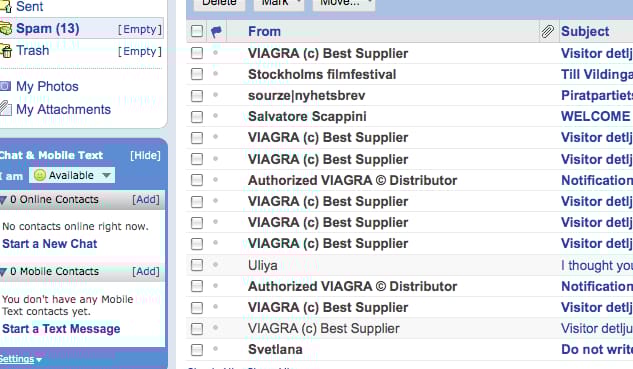The height and width of the screenshot is (369, 633).
Task: Click Start a New Chat
Action: (x=50, y=244)
